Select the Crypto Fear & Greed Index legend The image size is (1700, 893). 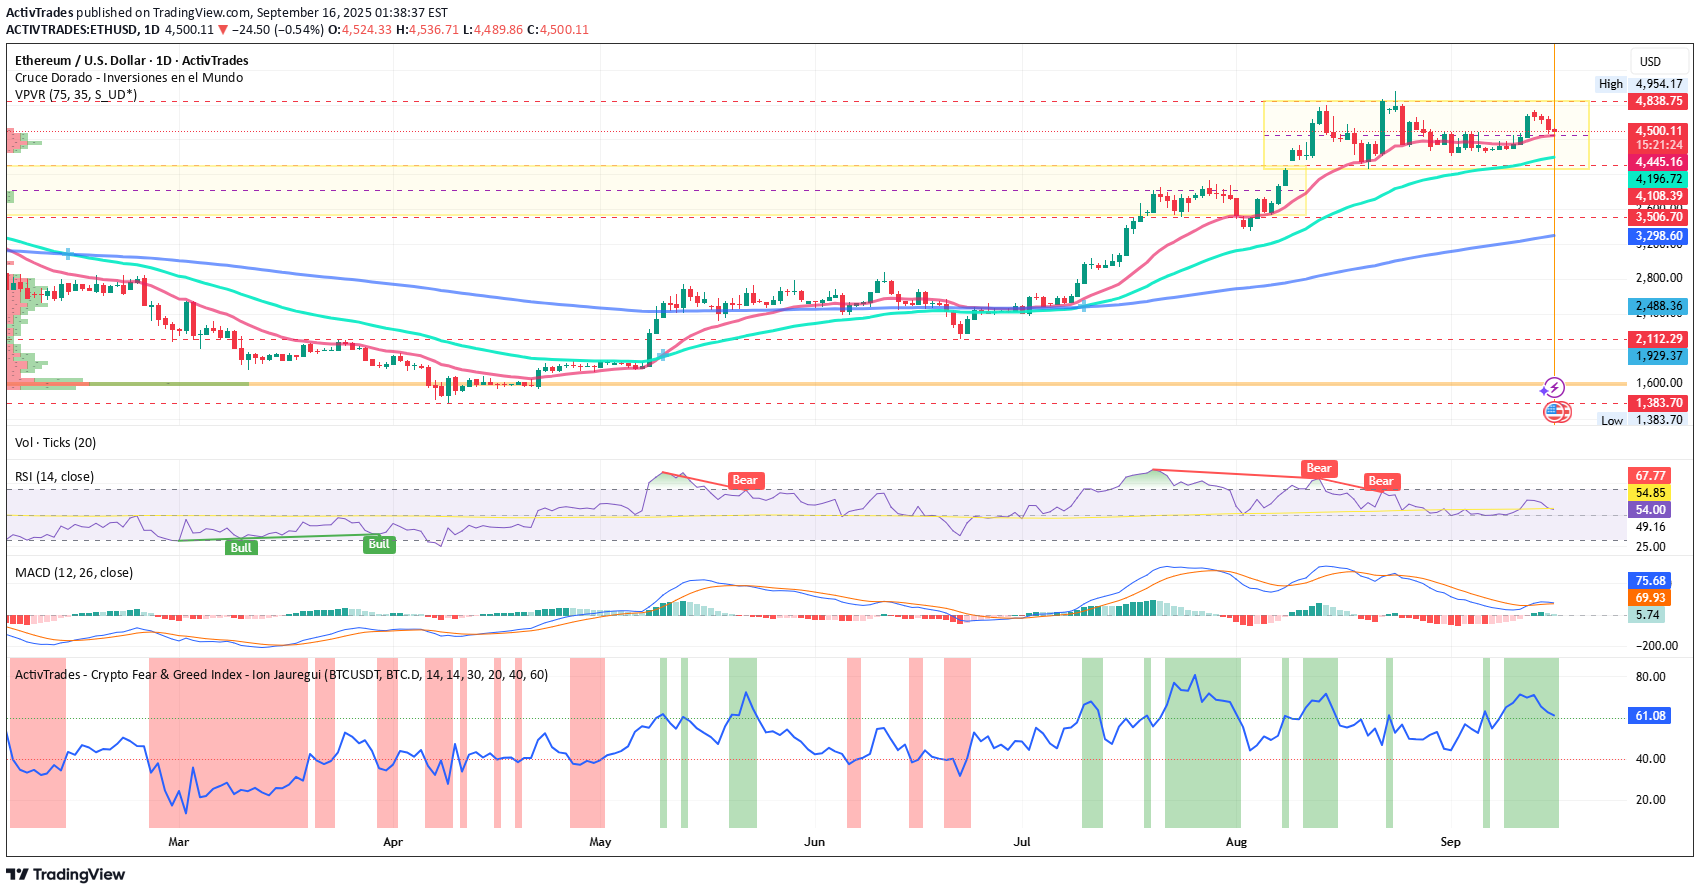tap(281, 675)
